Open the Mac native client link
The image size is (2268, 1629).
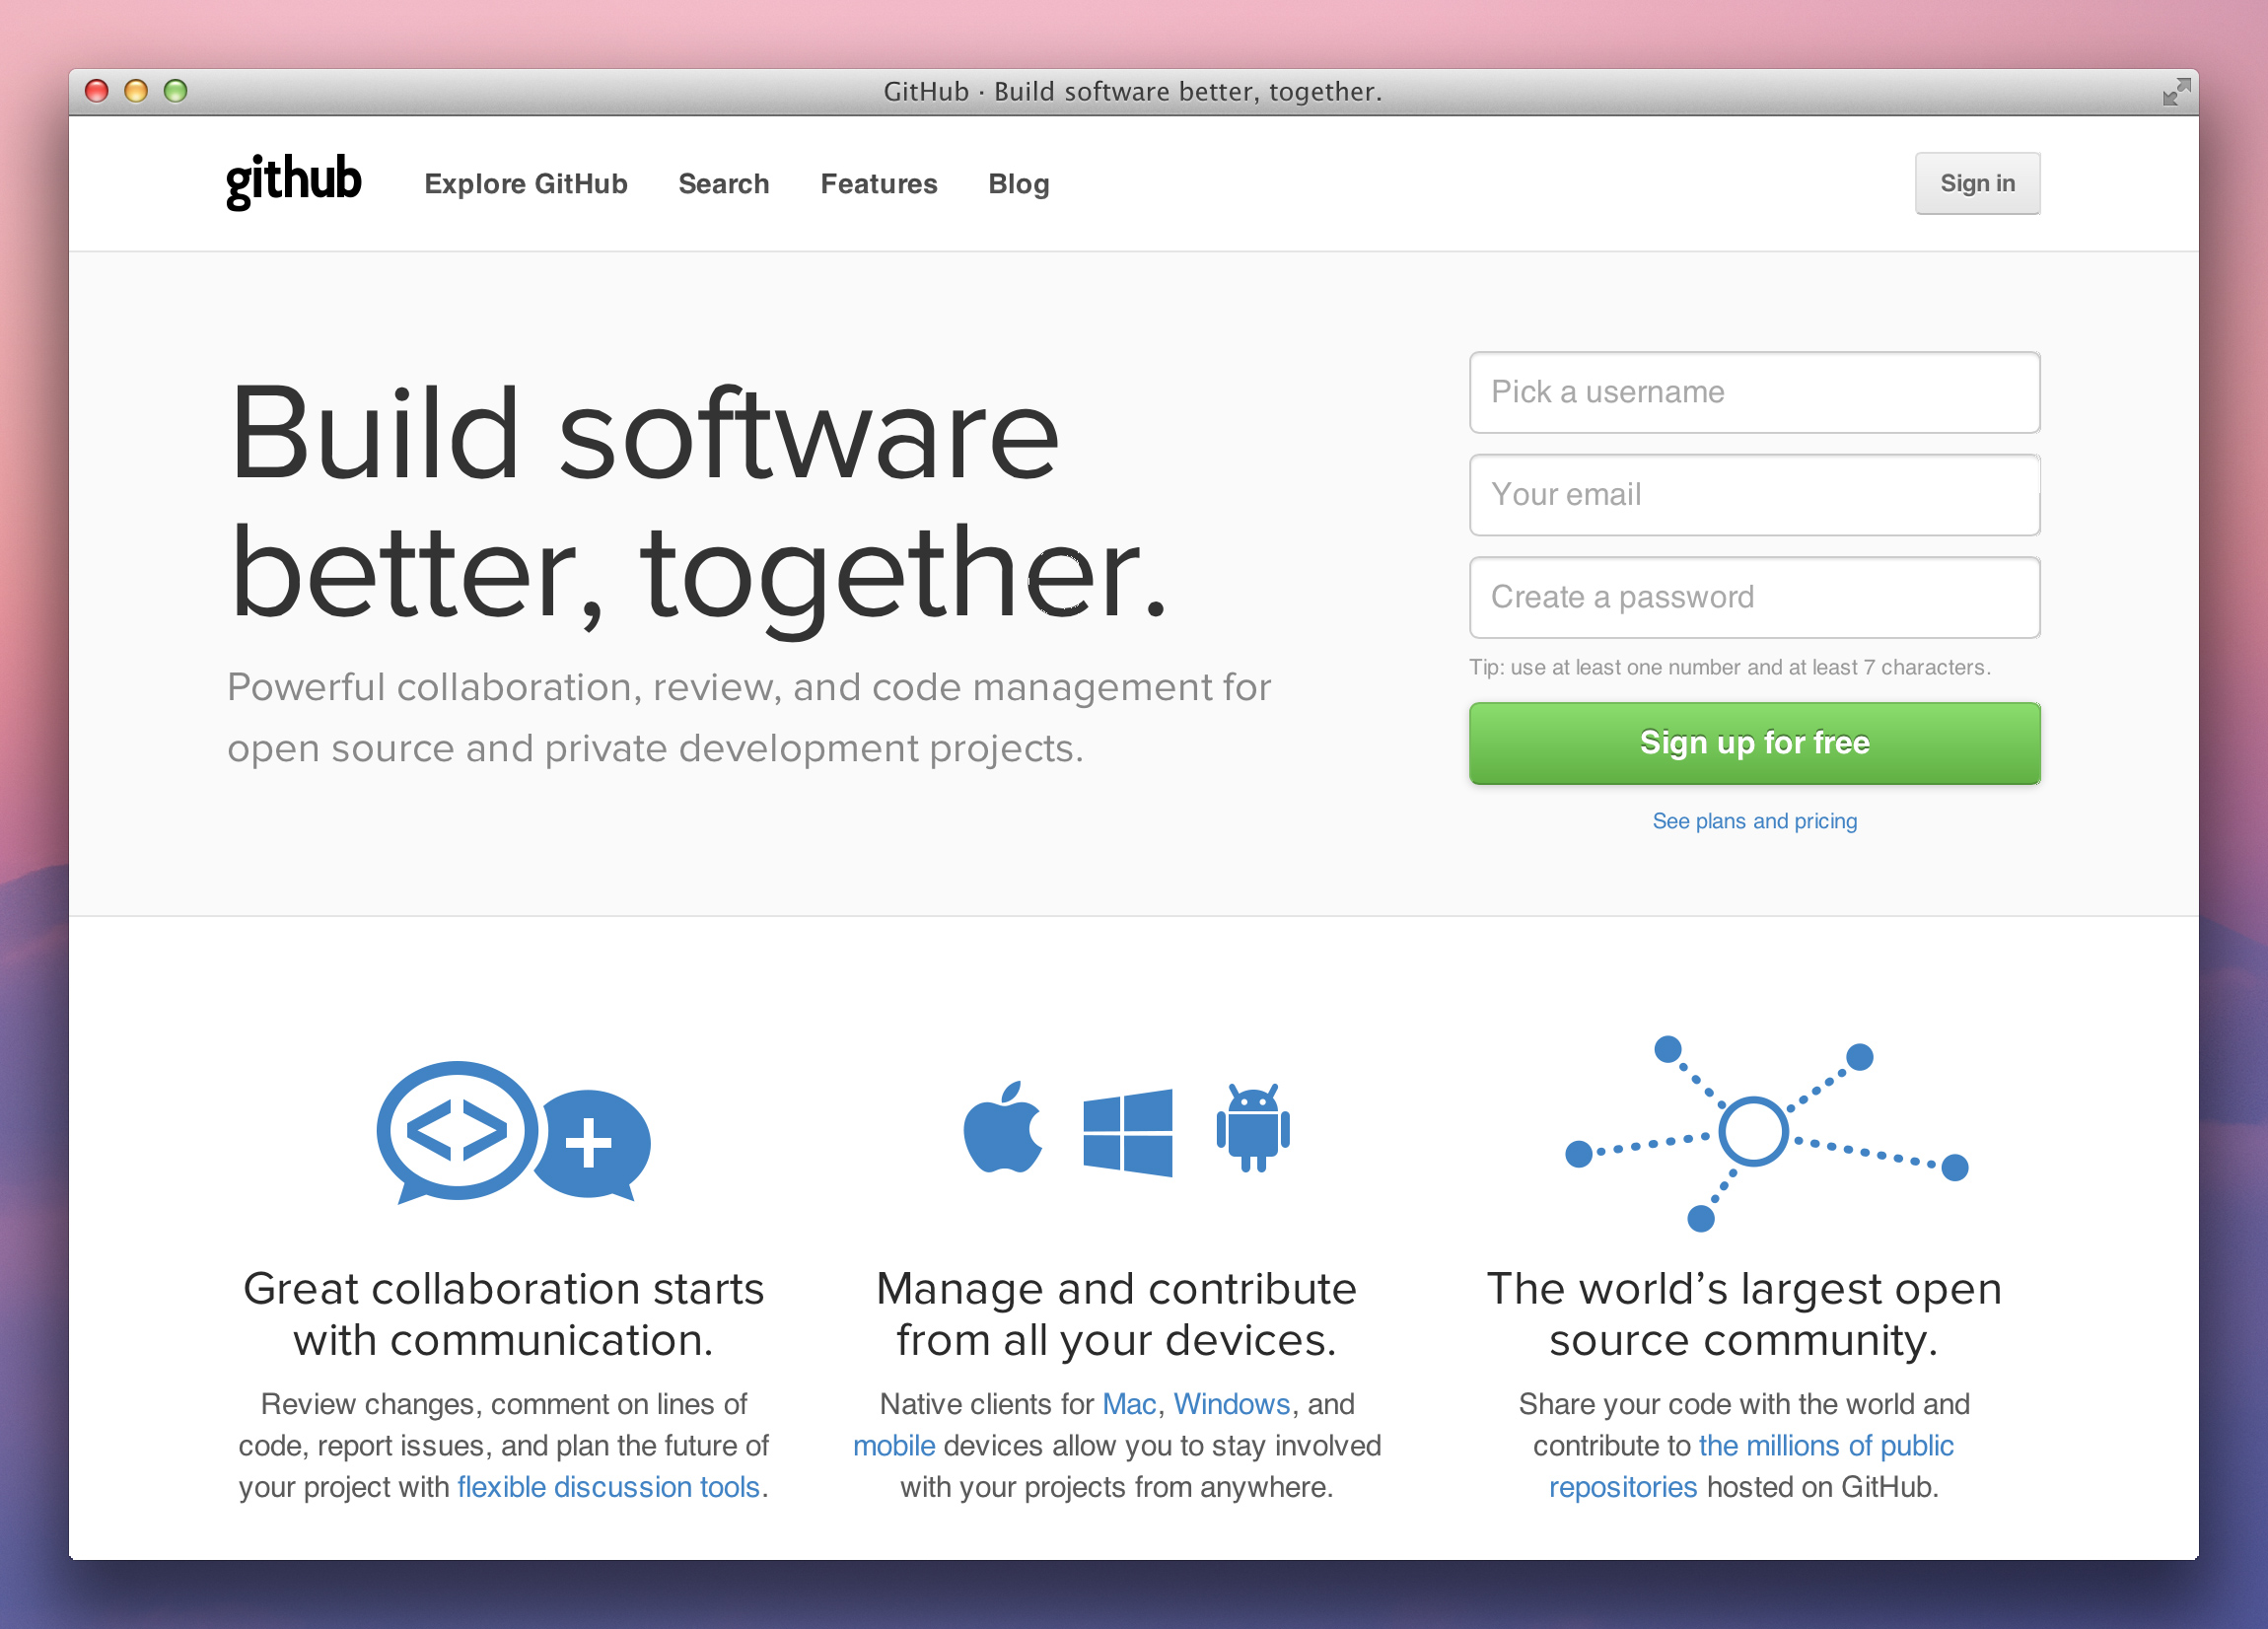[x=1129, y=1404]
